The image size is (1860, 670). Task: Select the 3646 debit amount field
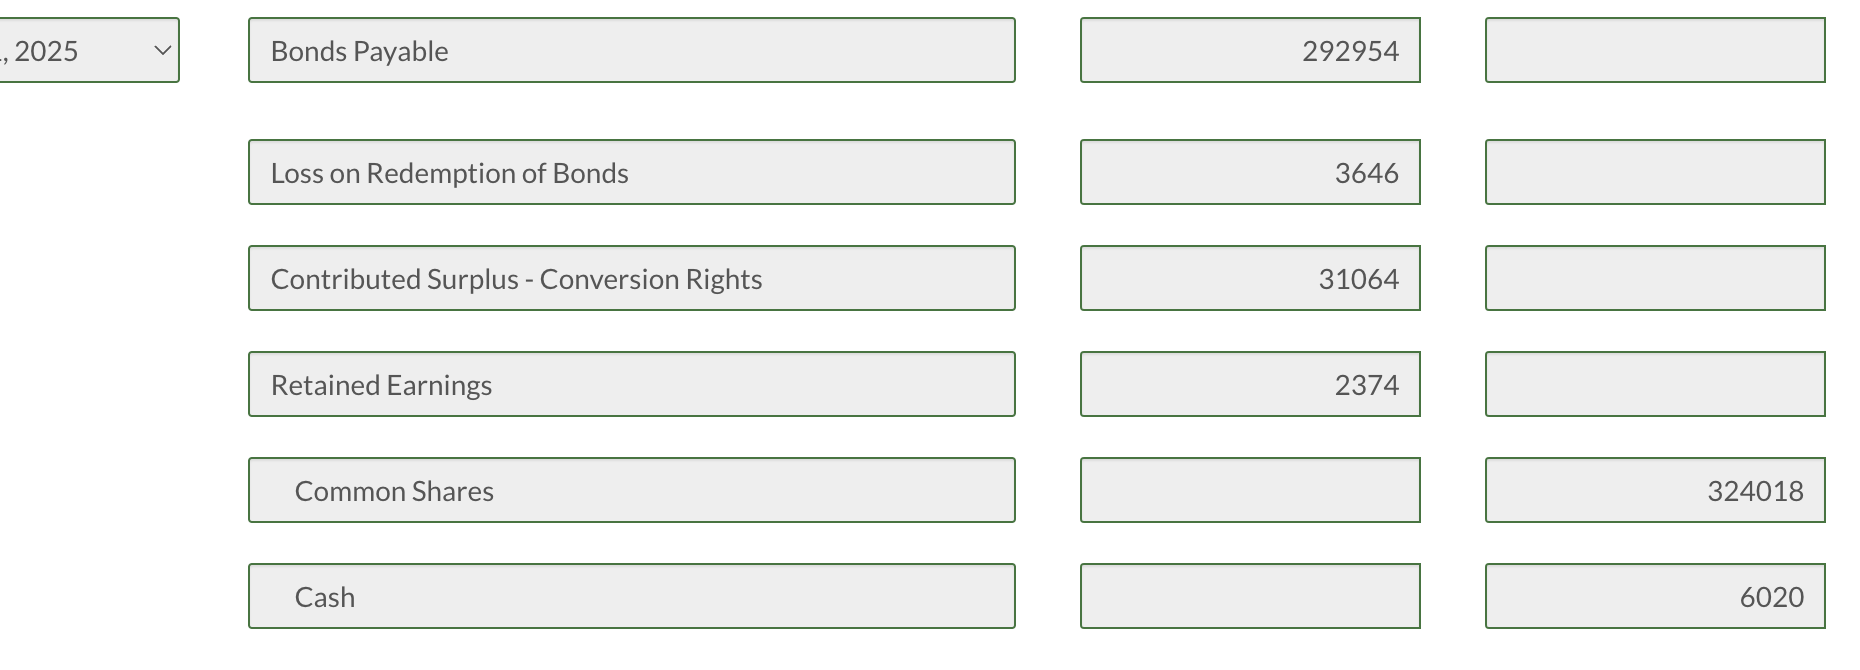(x=1250, y=172)
